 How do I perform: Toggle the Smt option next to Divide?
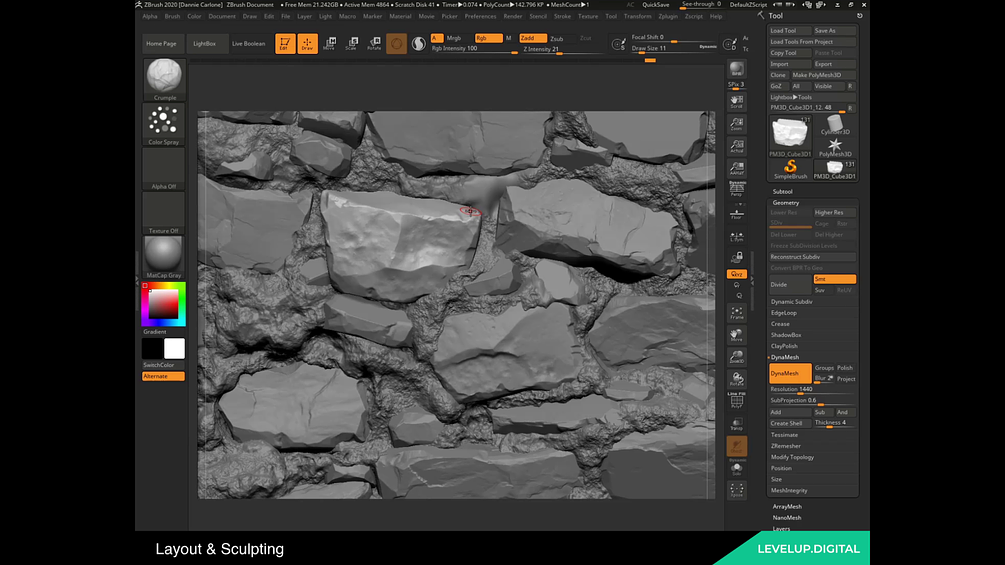point(835,279)
